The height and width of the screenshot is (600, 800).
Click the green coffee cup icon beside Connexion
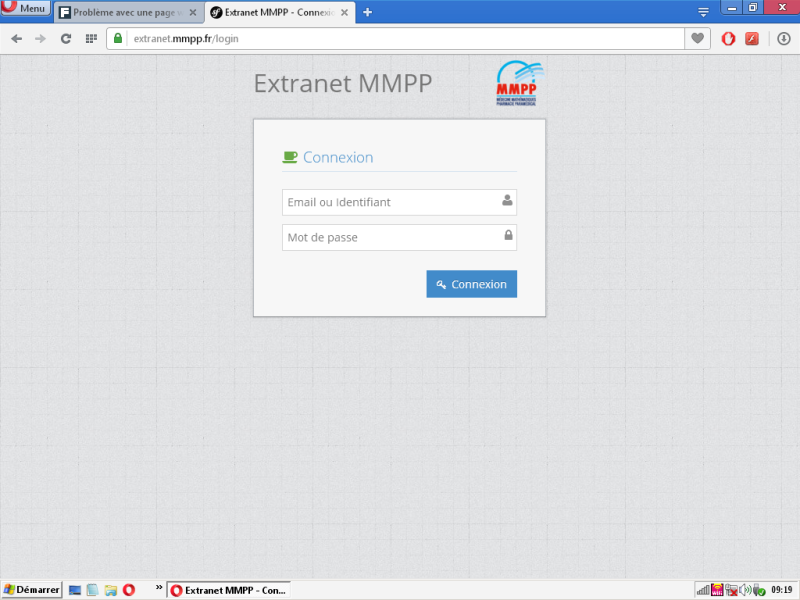(290, 157)
